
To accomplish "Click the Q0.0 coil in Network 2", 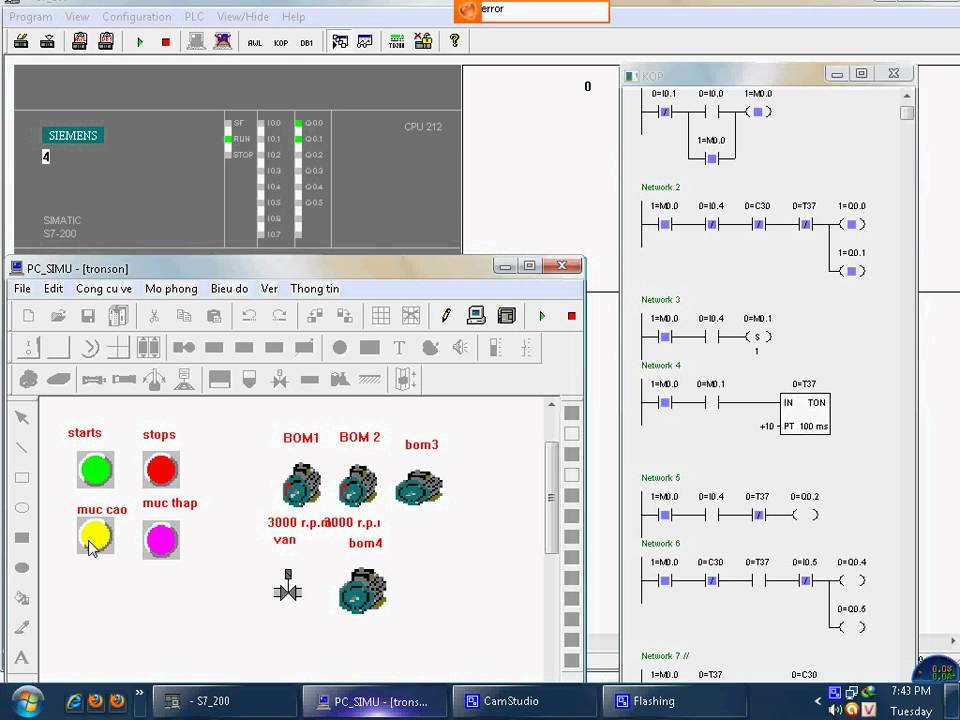I will click(852, 224).
